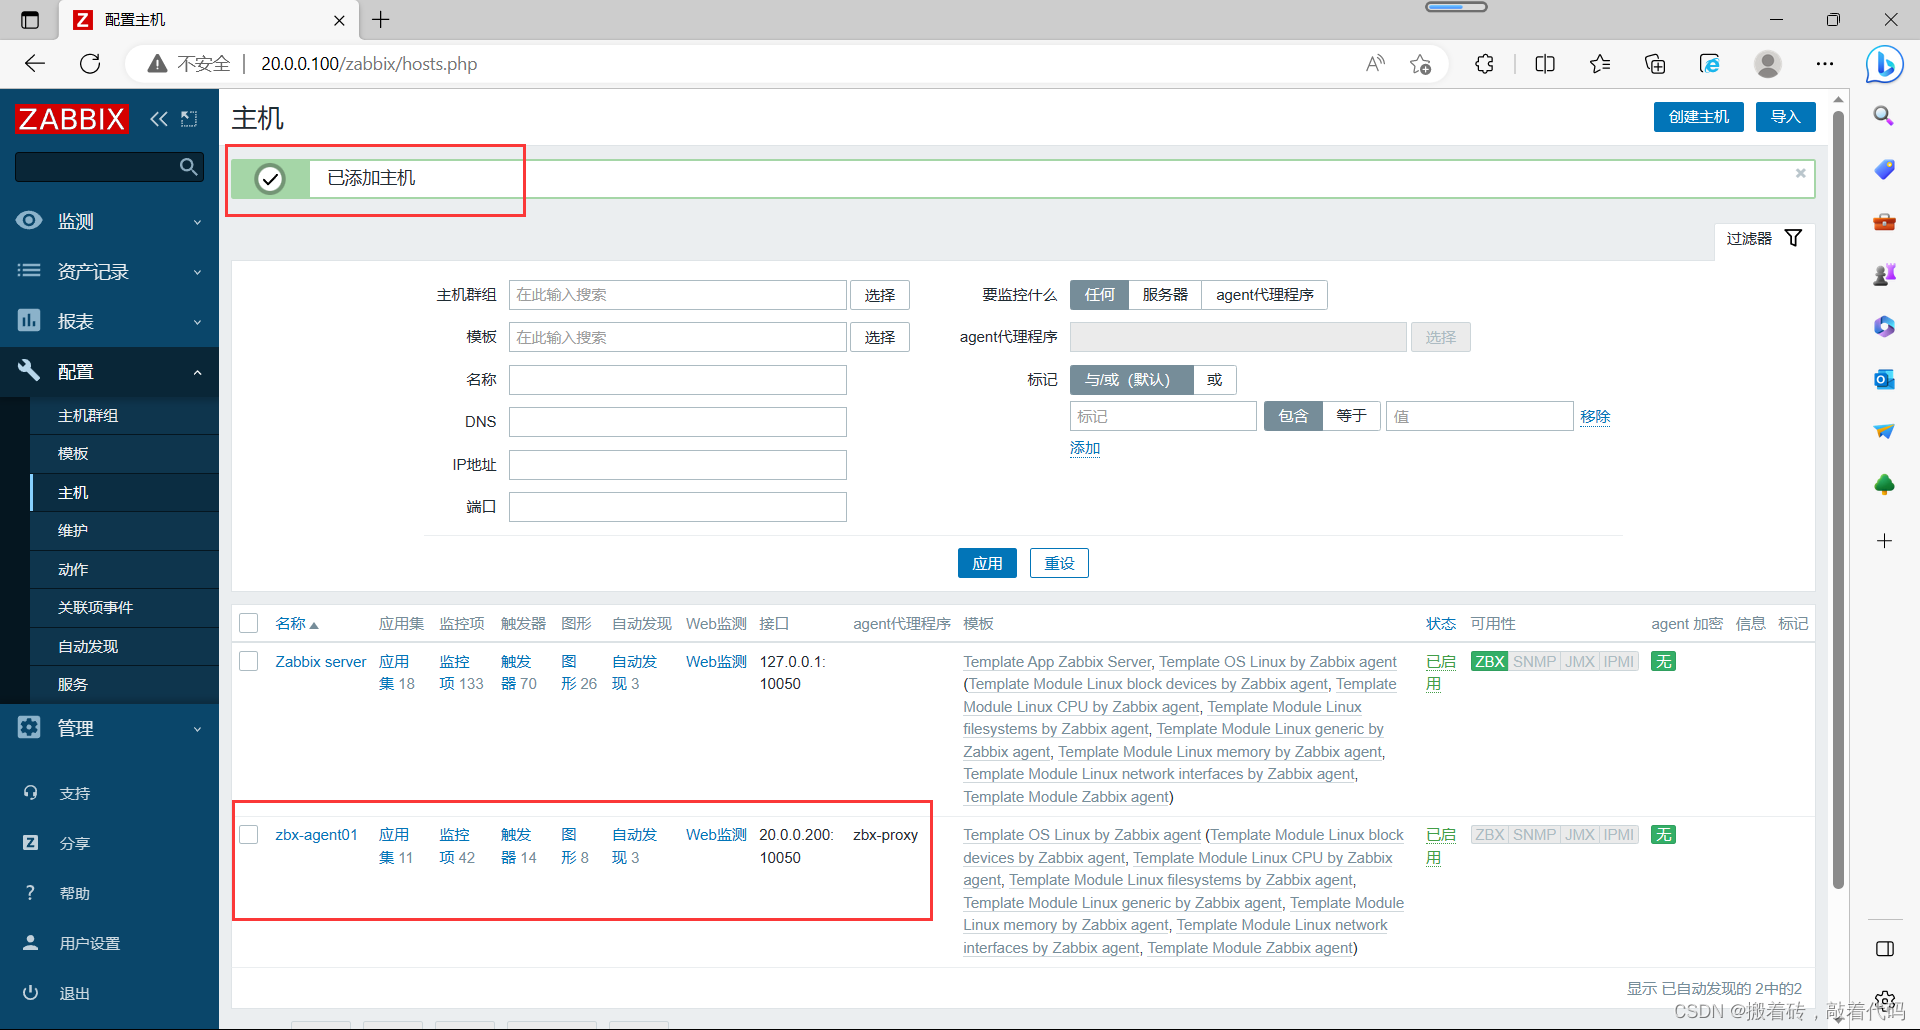Tick checkbox for Zabbix server row
The image size is (1920, 1030).
click(249, 661)
